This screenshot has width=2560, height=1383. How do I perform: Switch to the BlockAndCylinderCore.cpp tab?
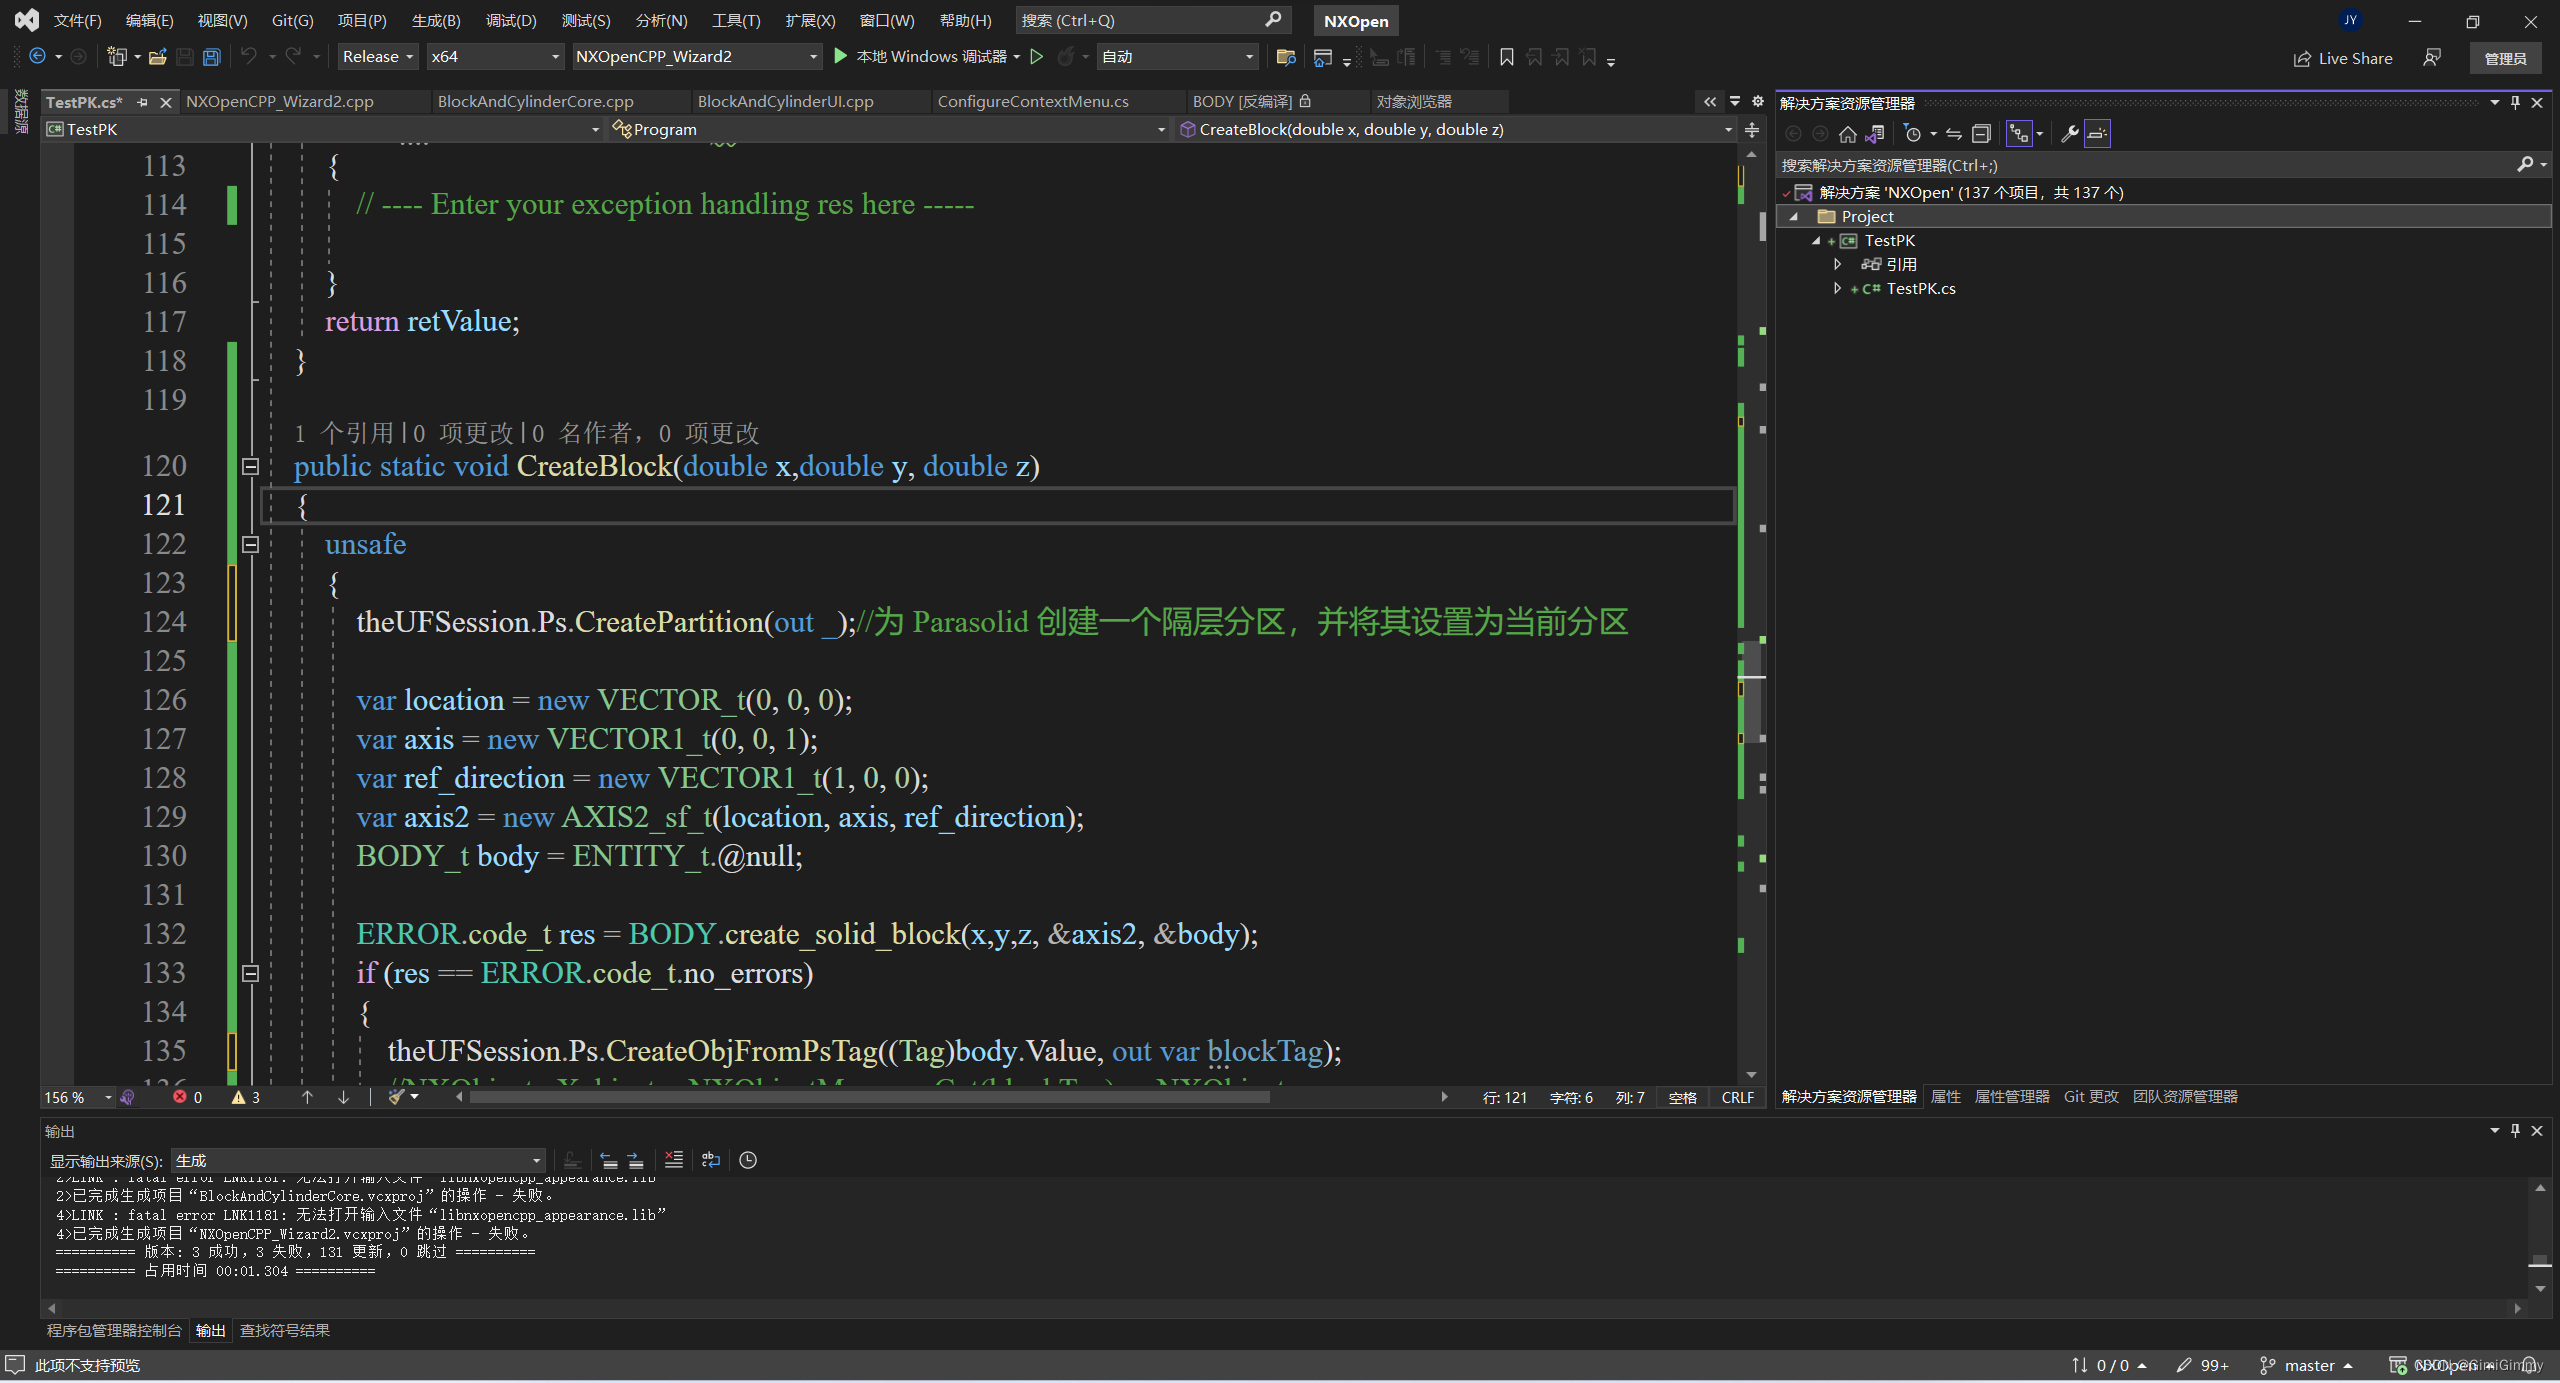point(535,101)
